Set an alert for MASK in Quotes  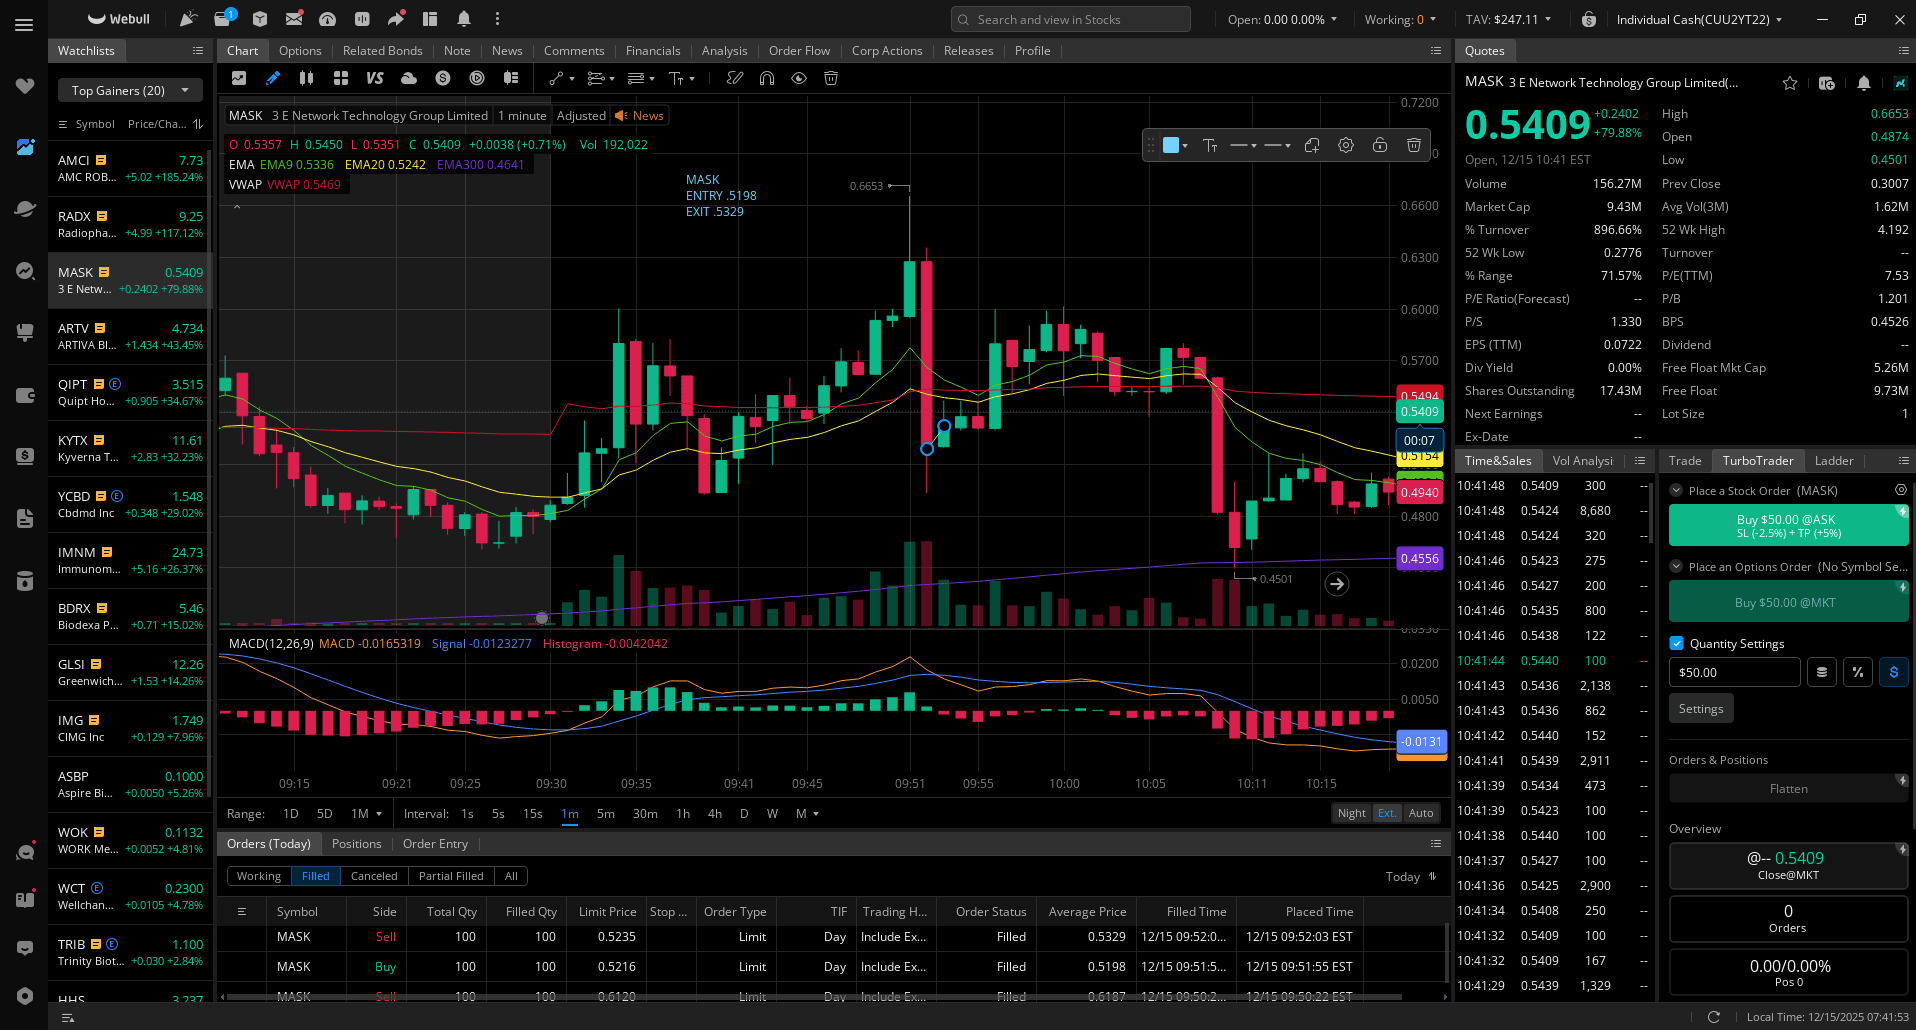coord(1864,83)
